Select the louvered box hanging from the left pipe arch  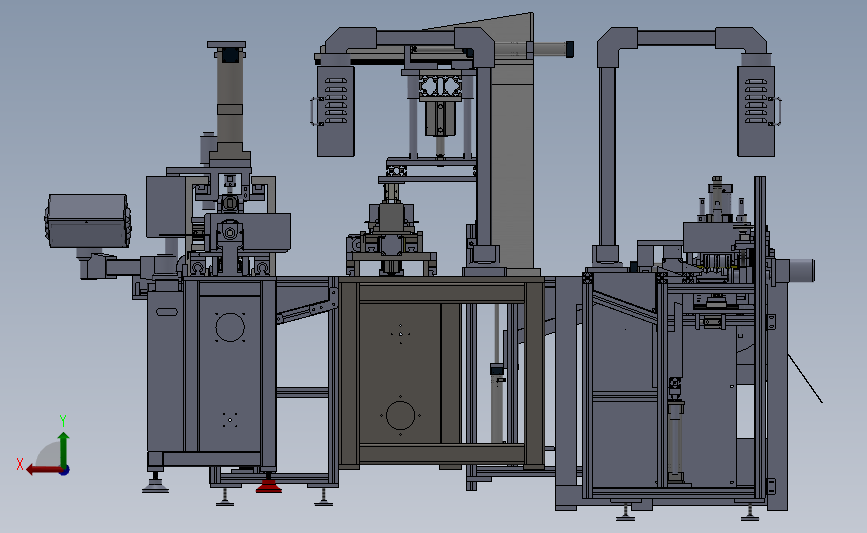[x=336, y=111]
